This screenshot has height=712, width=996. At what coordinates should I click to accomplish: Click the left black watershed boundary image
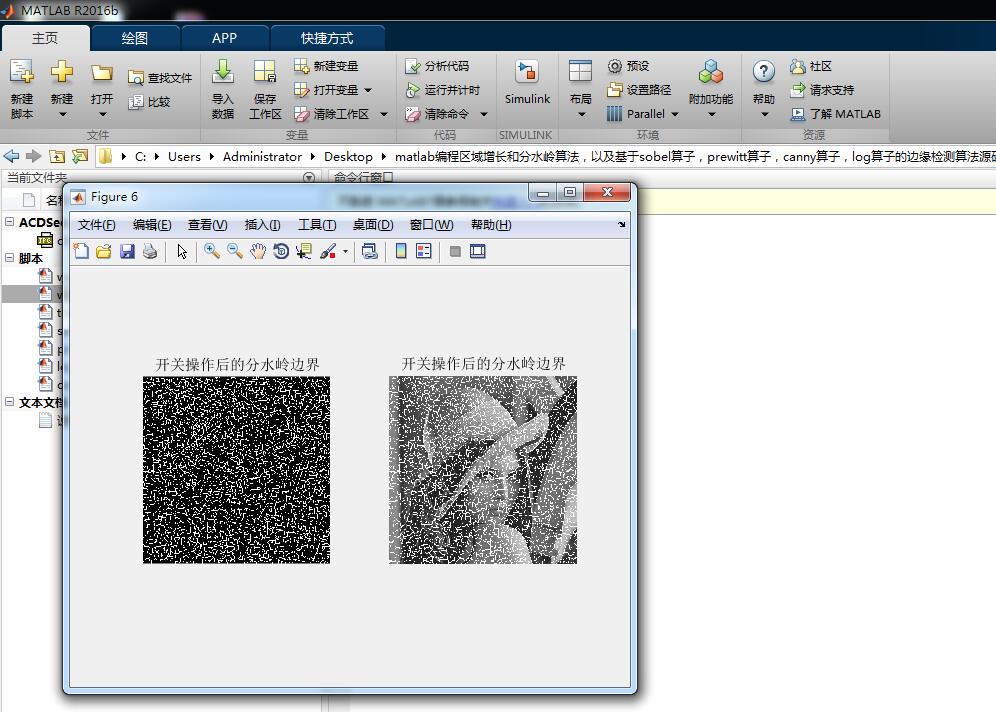236,470
